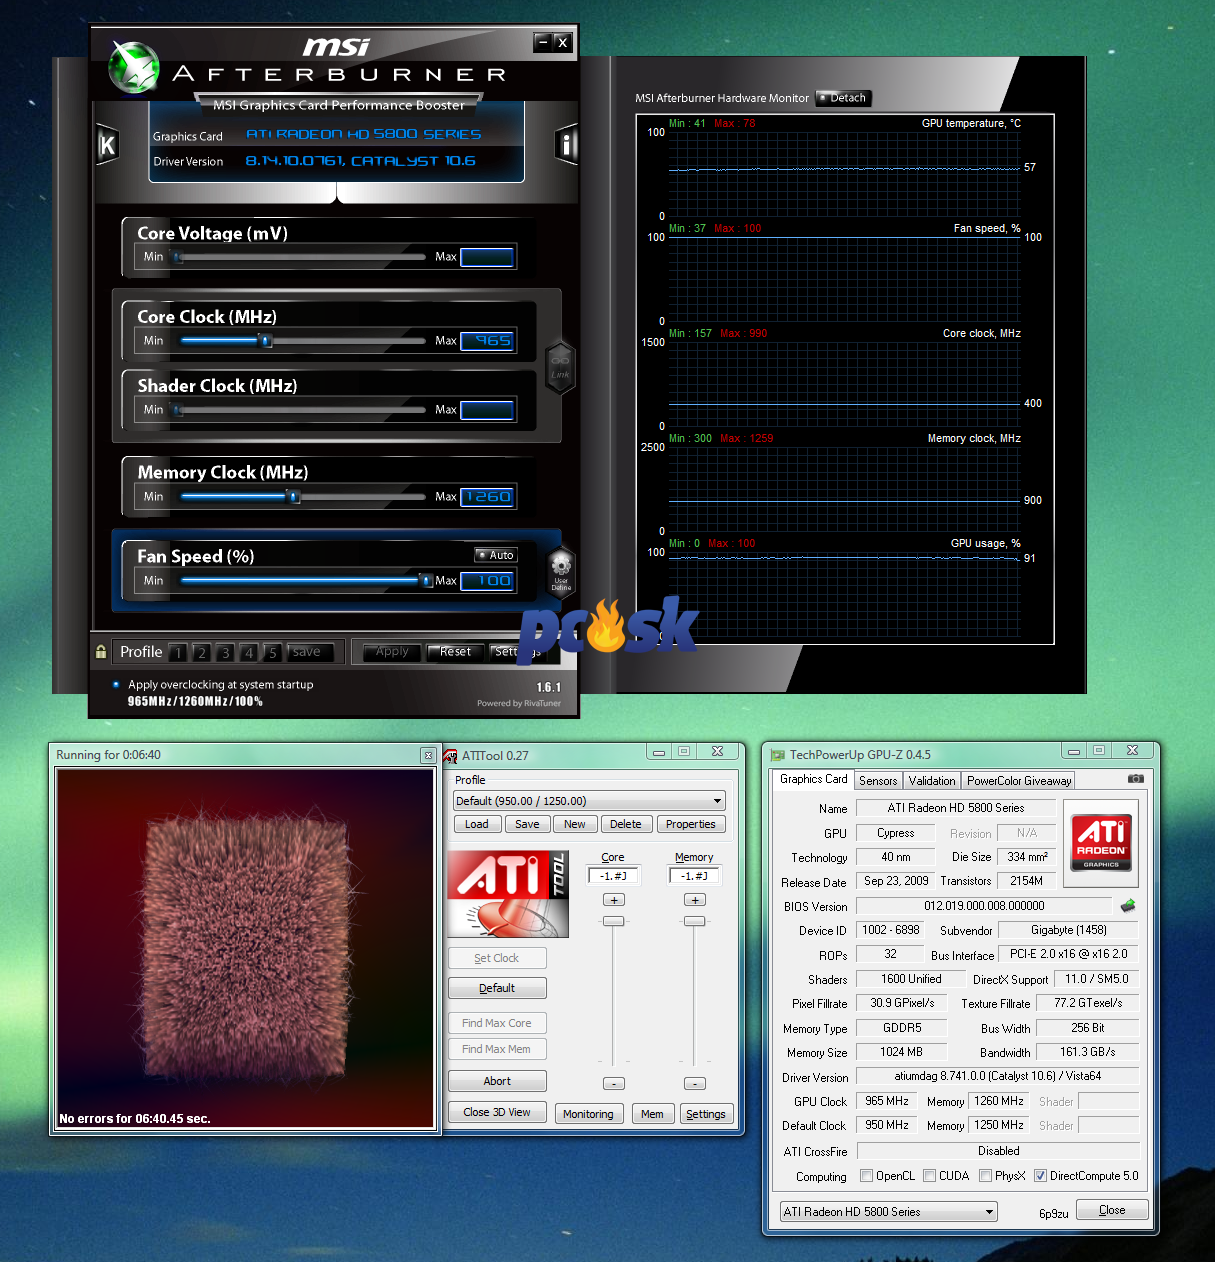
Task: Select Afterburner profile slot 3
Action: [225, 652]
